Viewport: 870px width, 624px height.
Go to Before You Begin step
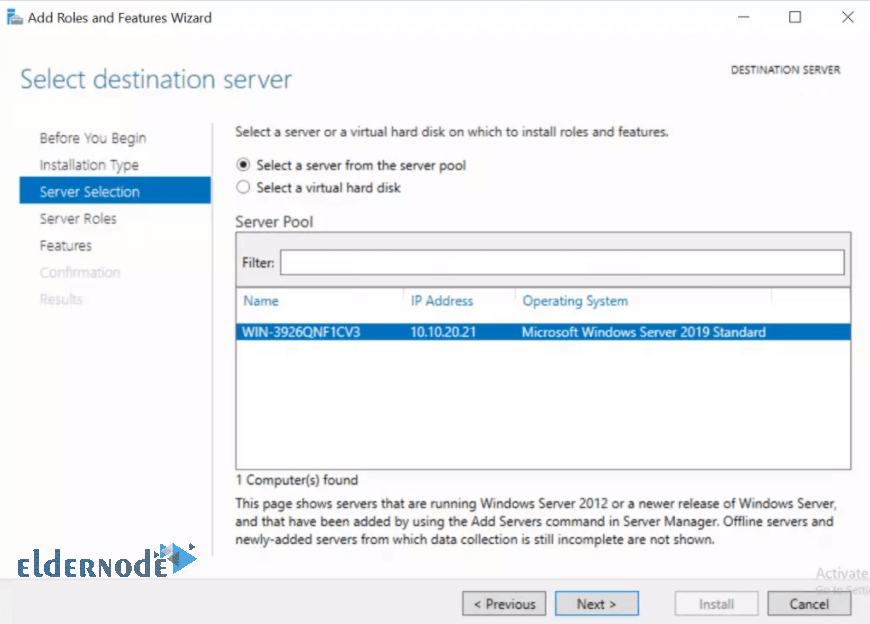(x=93, y=138)
